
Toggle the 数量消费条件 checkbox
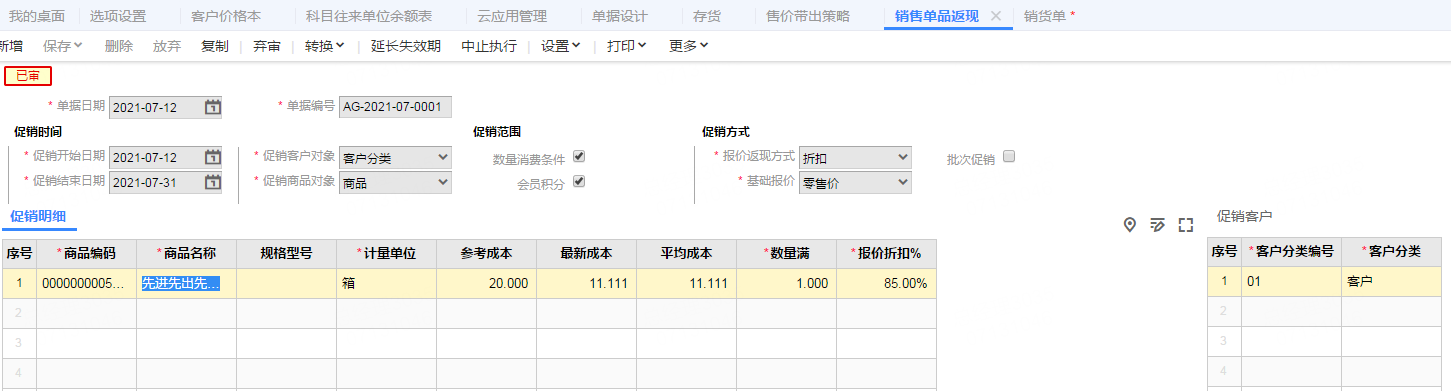[x=579, y=157]
